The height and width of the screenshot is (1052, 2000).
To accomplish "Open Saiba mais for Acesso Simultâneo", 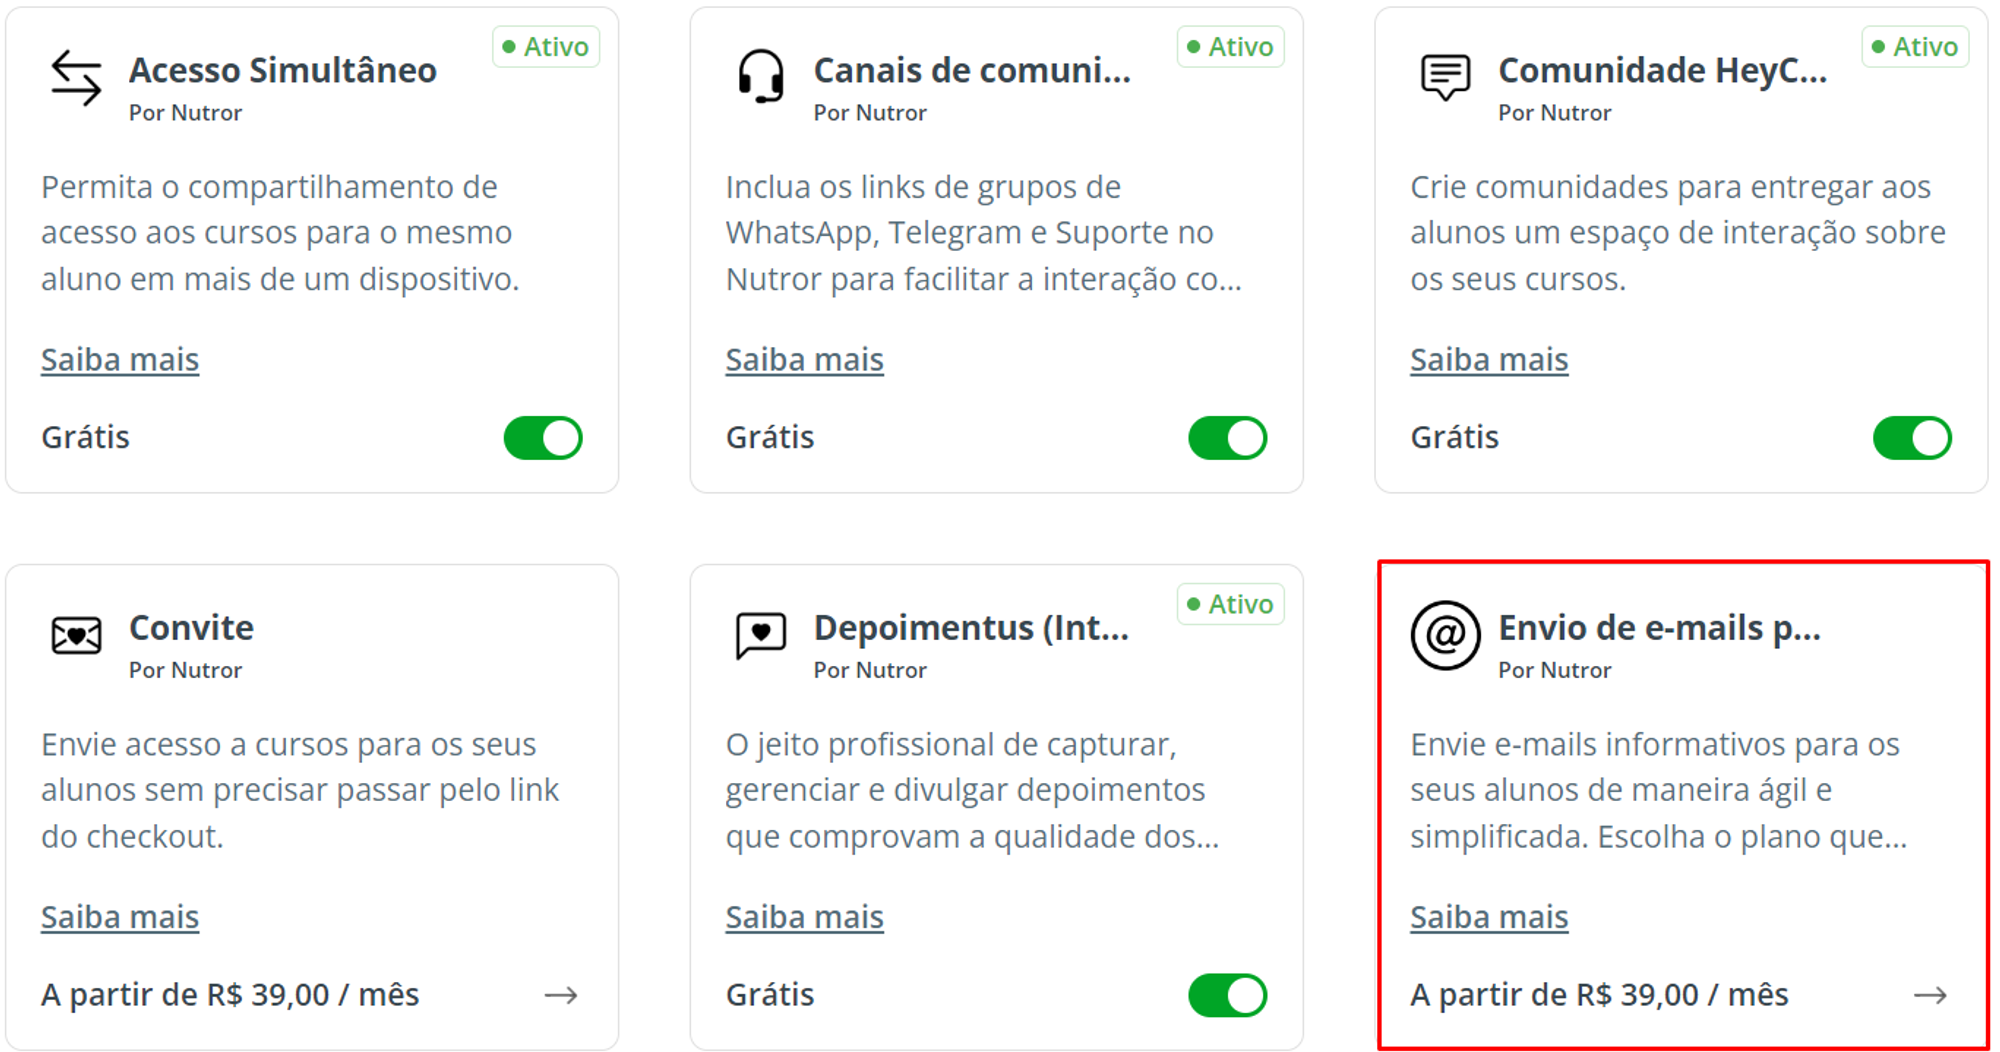I will 120,360.
